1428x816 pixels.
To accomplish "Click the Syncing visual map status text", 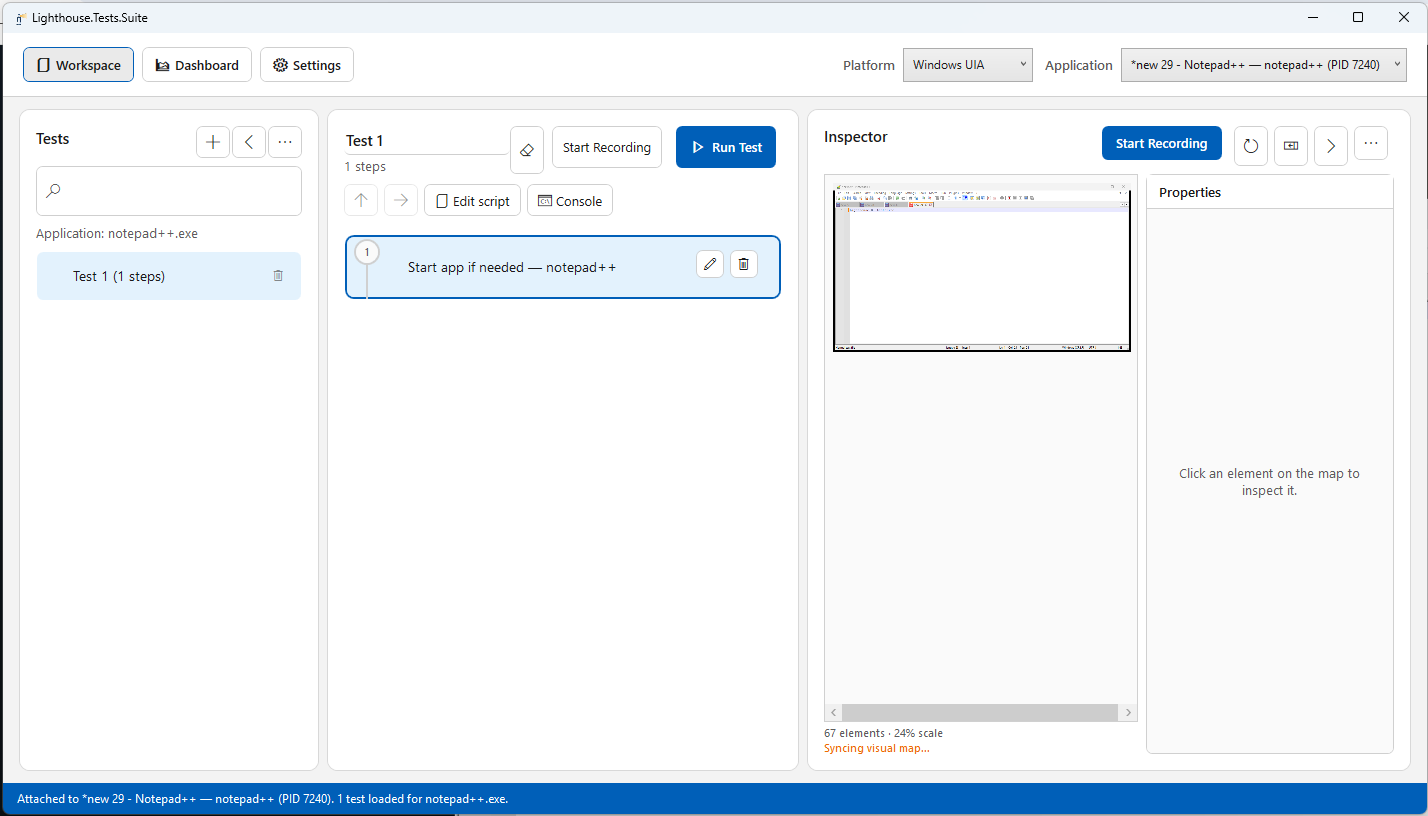I will pyautogui.click(x=877, y=748).
